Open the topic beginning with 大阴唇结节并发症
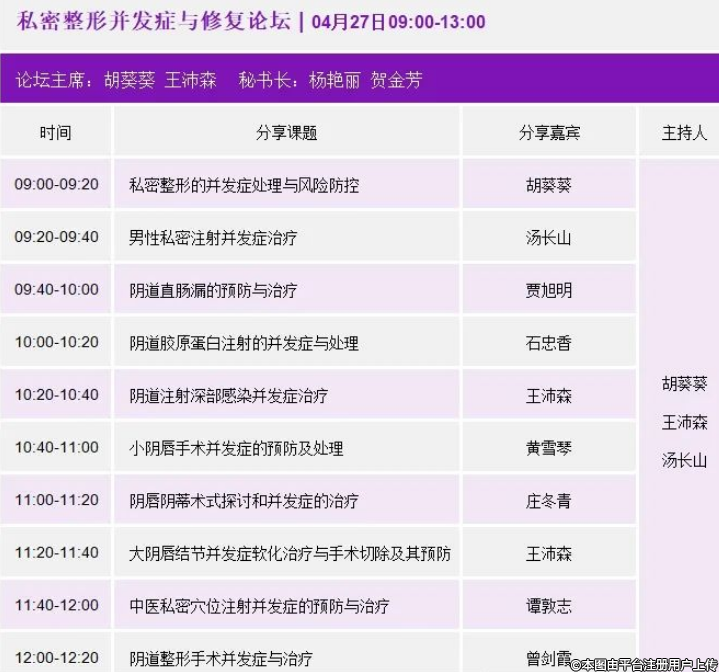Image resolution: width=719 pixels, height=672 pixels. pos(290,553)
